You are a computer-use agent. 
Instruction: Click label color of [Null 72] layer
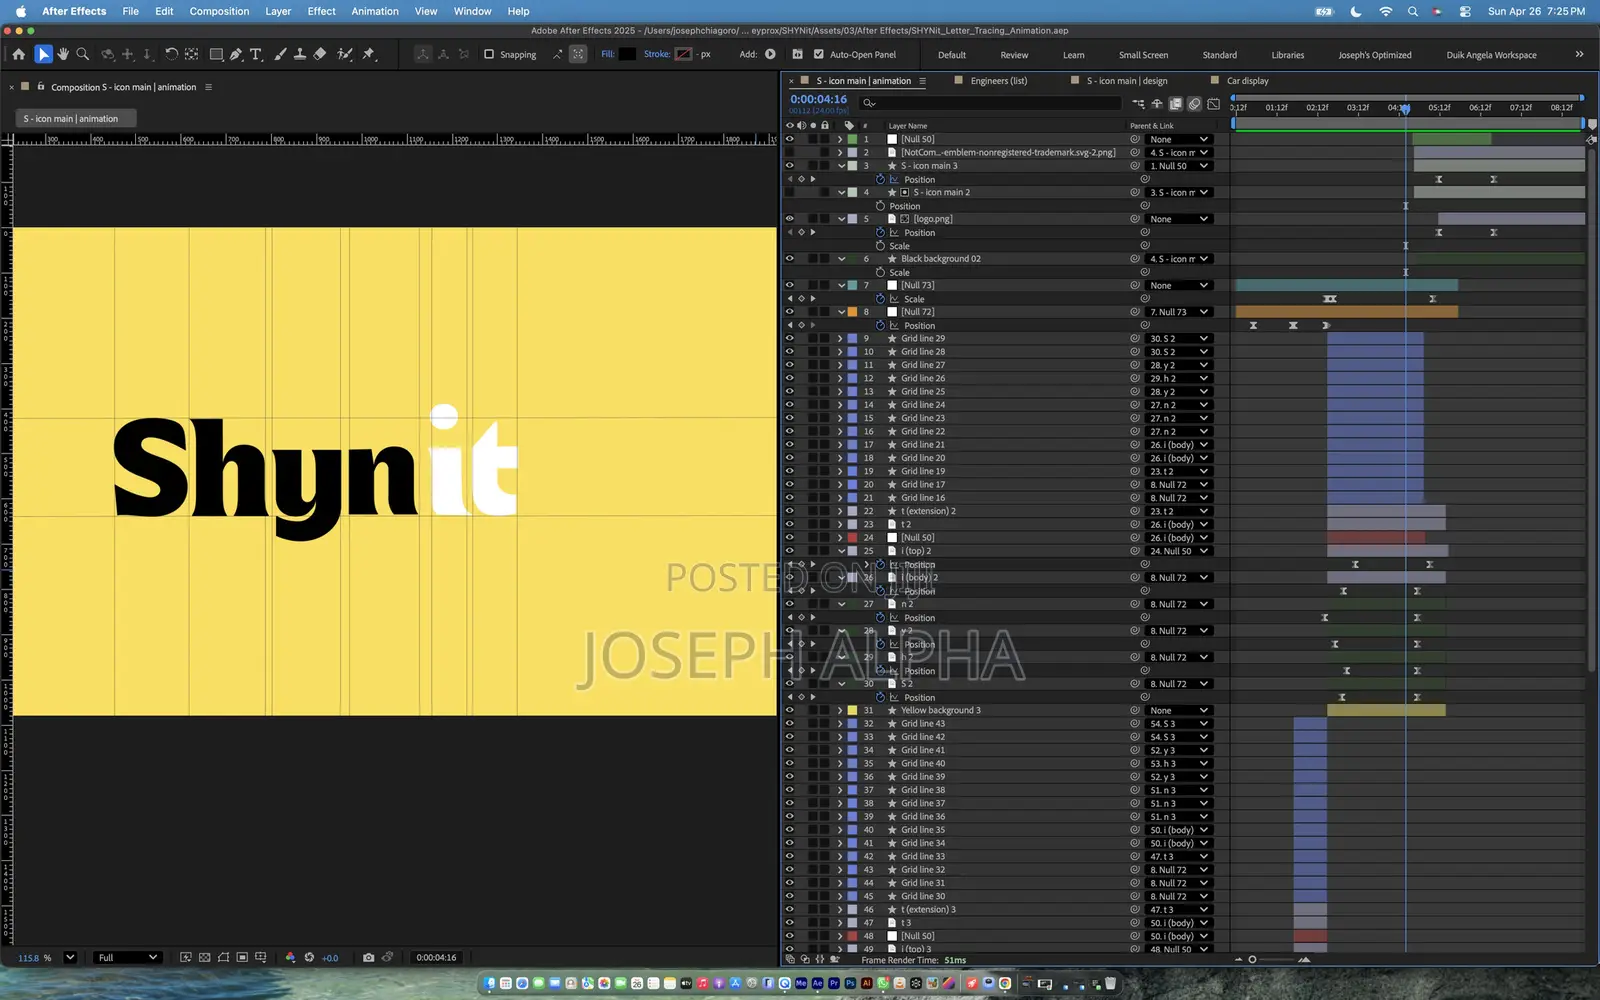point(852,312)
